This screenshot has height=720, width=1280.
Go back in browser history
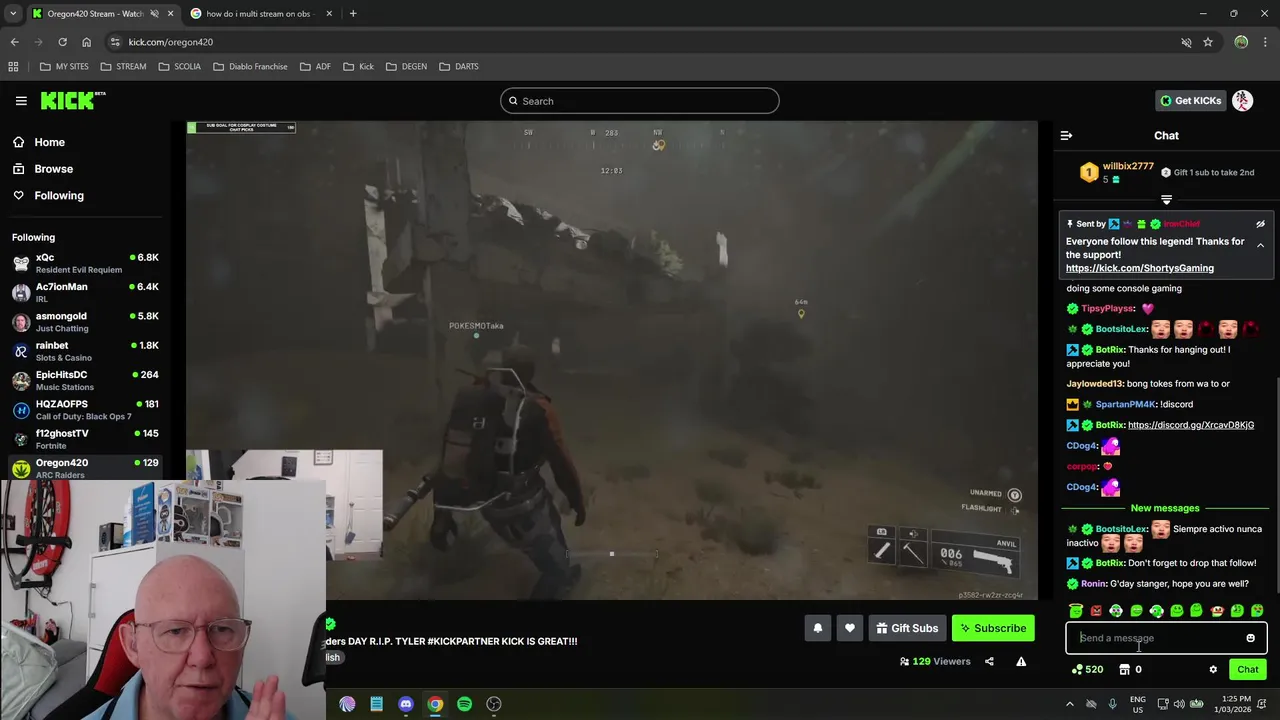point(14,42)
